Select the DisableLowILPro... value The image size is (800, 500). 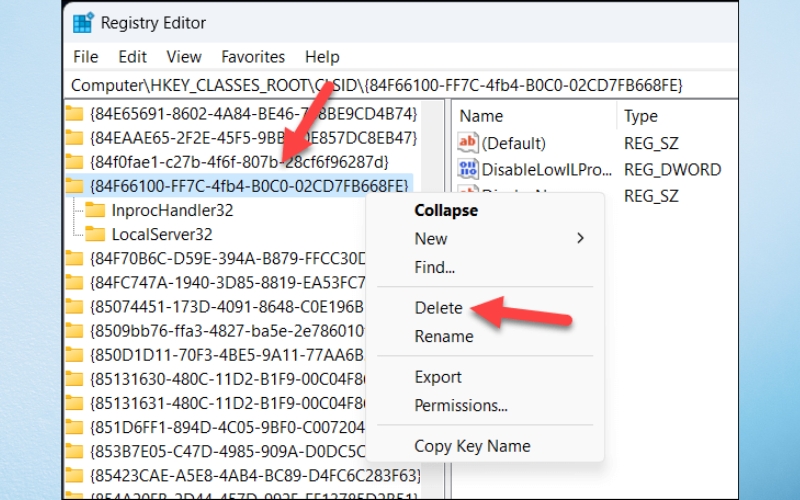click(x=546, y=169)
